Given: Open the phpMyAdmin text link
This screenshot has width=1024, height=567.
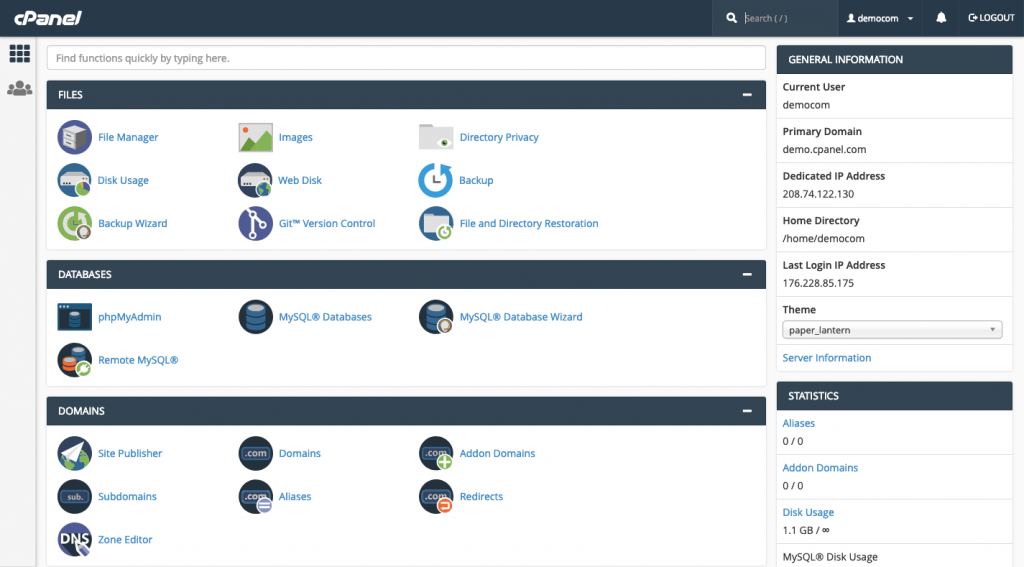Looking at the screenshot, I should 129,317.
